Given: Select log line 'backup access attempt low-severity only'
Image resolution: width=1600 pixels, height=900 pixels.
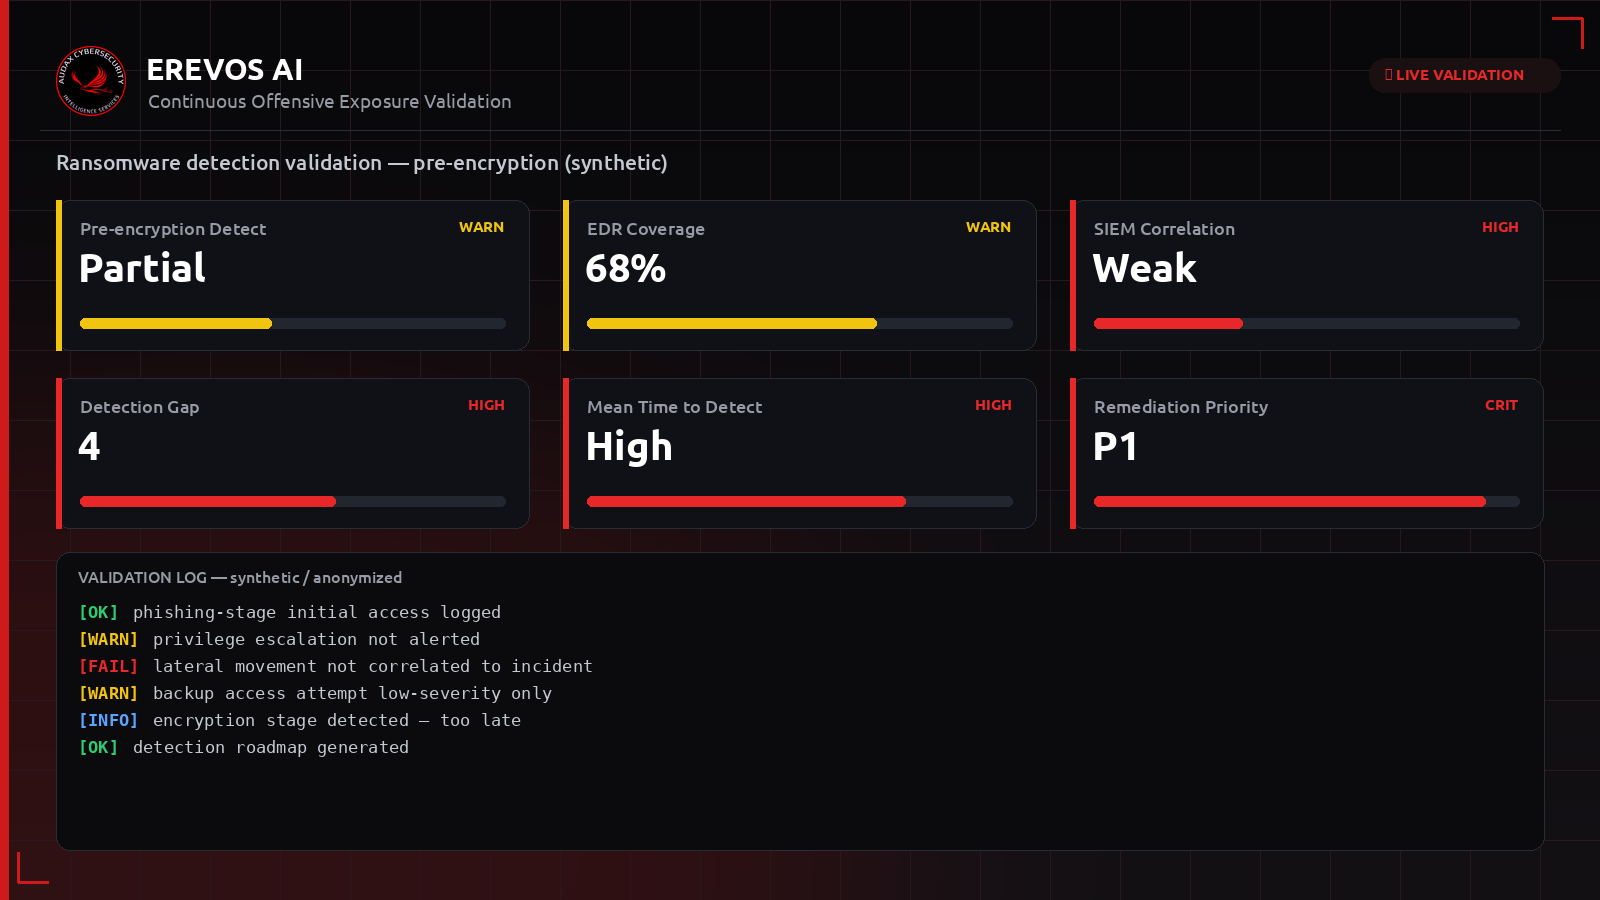Looking at the screenshot, I should click(x=352, y=693).
